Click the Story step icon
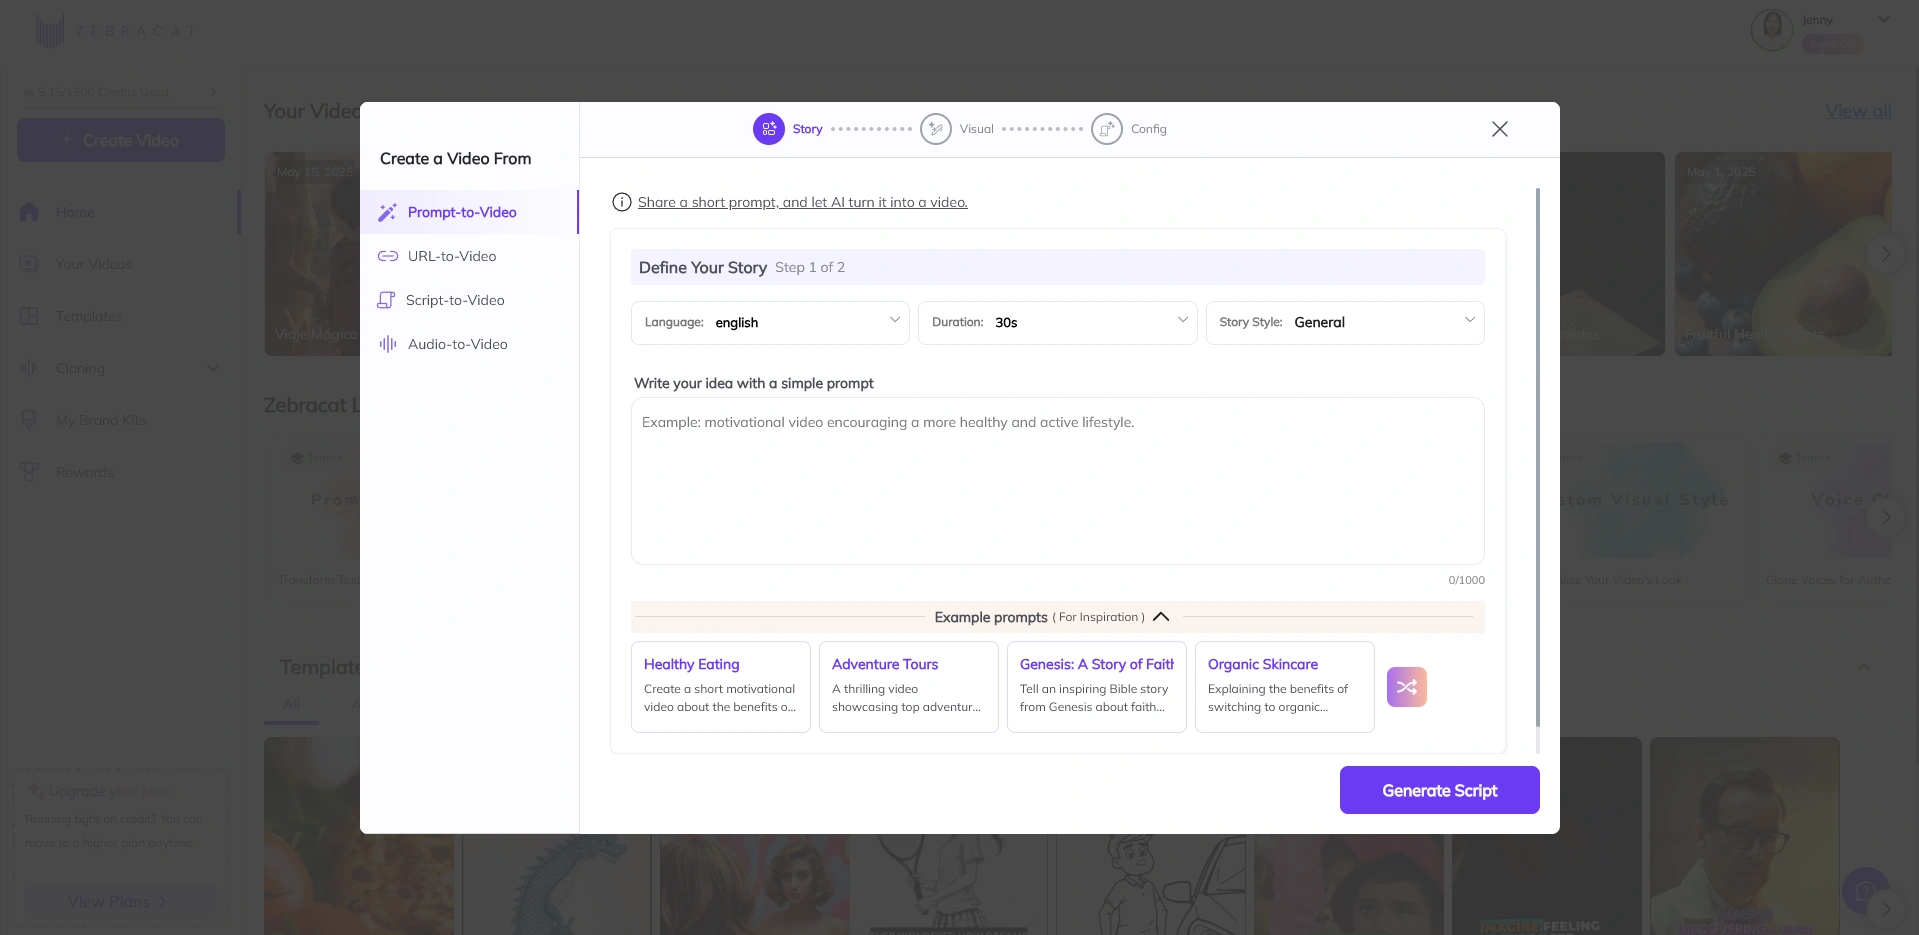The width and height of the screenshot is (1919, 935). pos(769,129)
